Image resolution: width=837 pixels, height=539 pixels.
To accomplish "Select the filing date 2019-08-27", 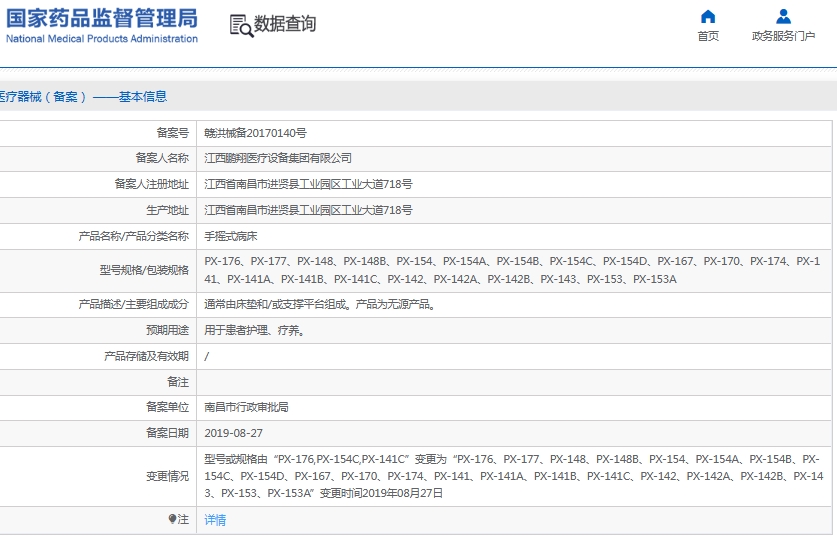I will 233,433.
